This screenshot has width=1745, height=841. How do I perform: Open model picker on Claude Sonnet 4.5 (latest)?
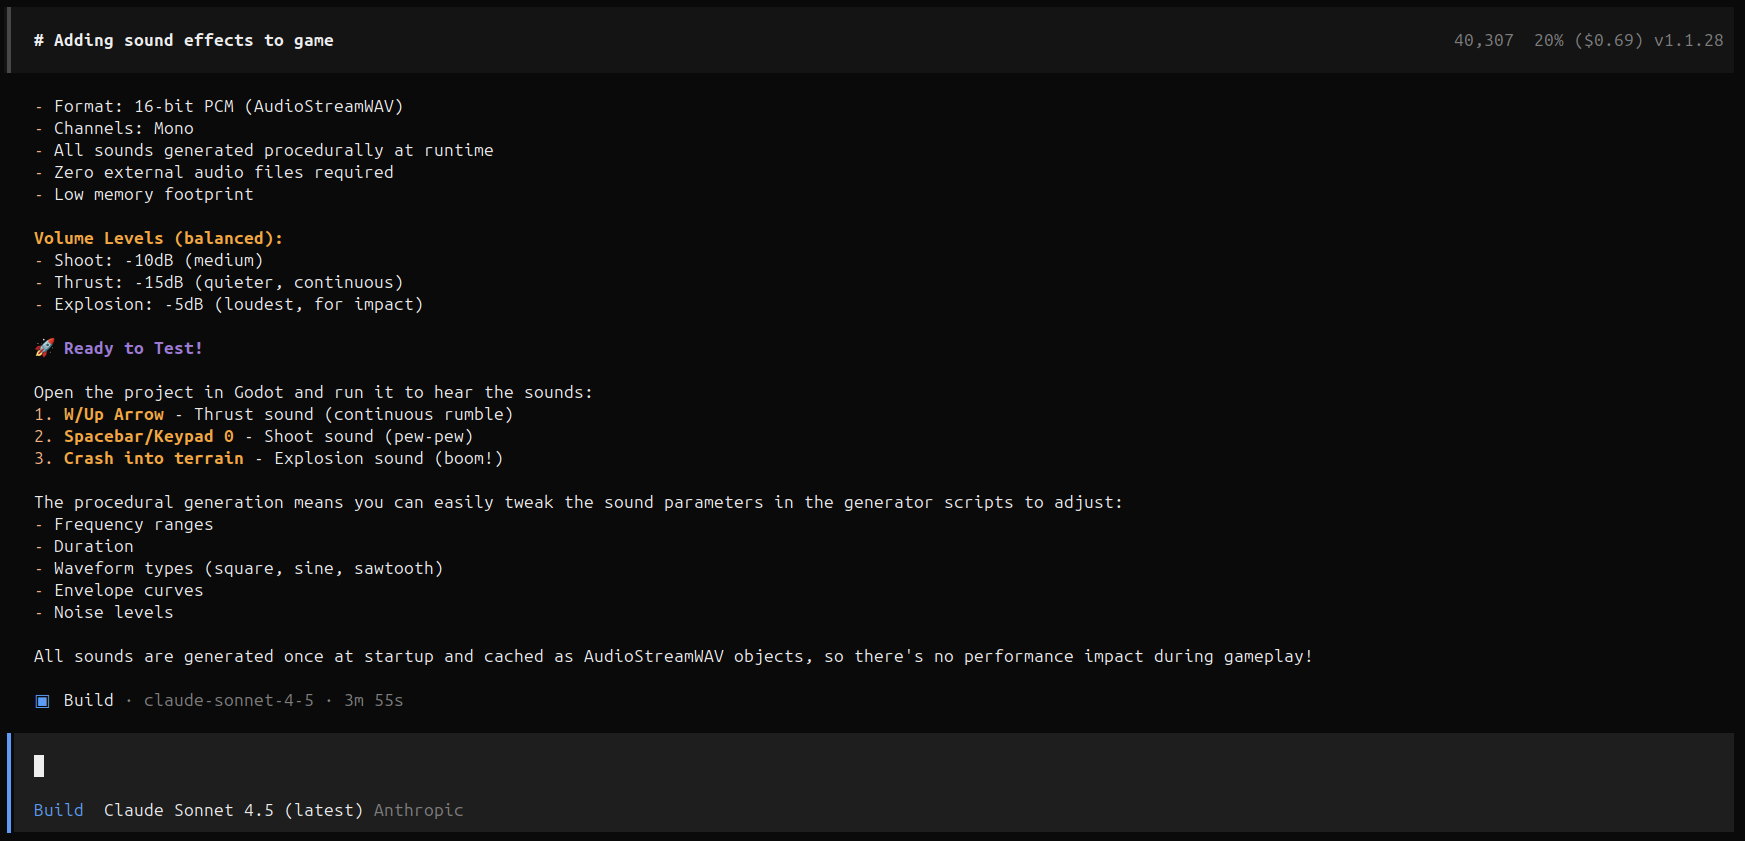pyautogui.click(x=233, y=810)
